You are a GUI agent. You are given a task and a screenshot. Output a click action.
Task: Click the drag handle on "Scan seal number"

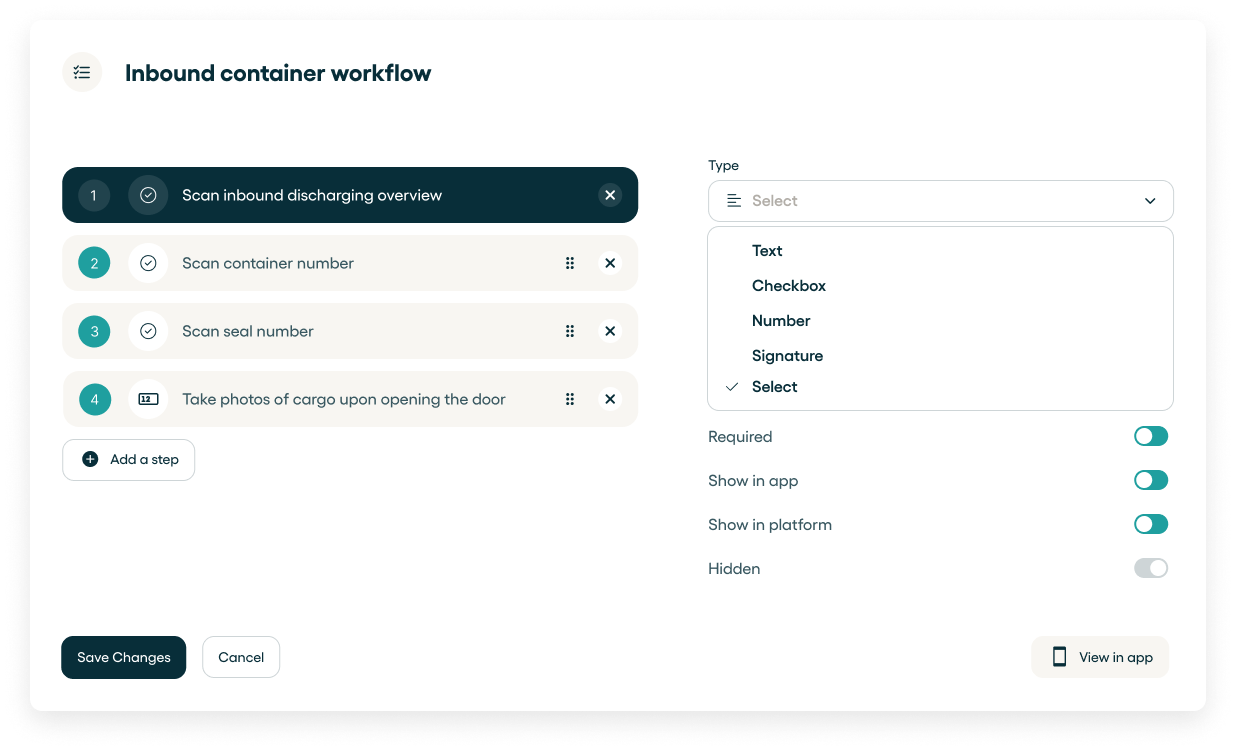click(x=570, y=331)
